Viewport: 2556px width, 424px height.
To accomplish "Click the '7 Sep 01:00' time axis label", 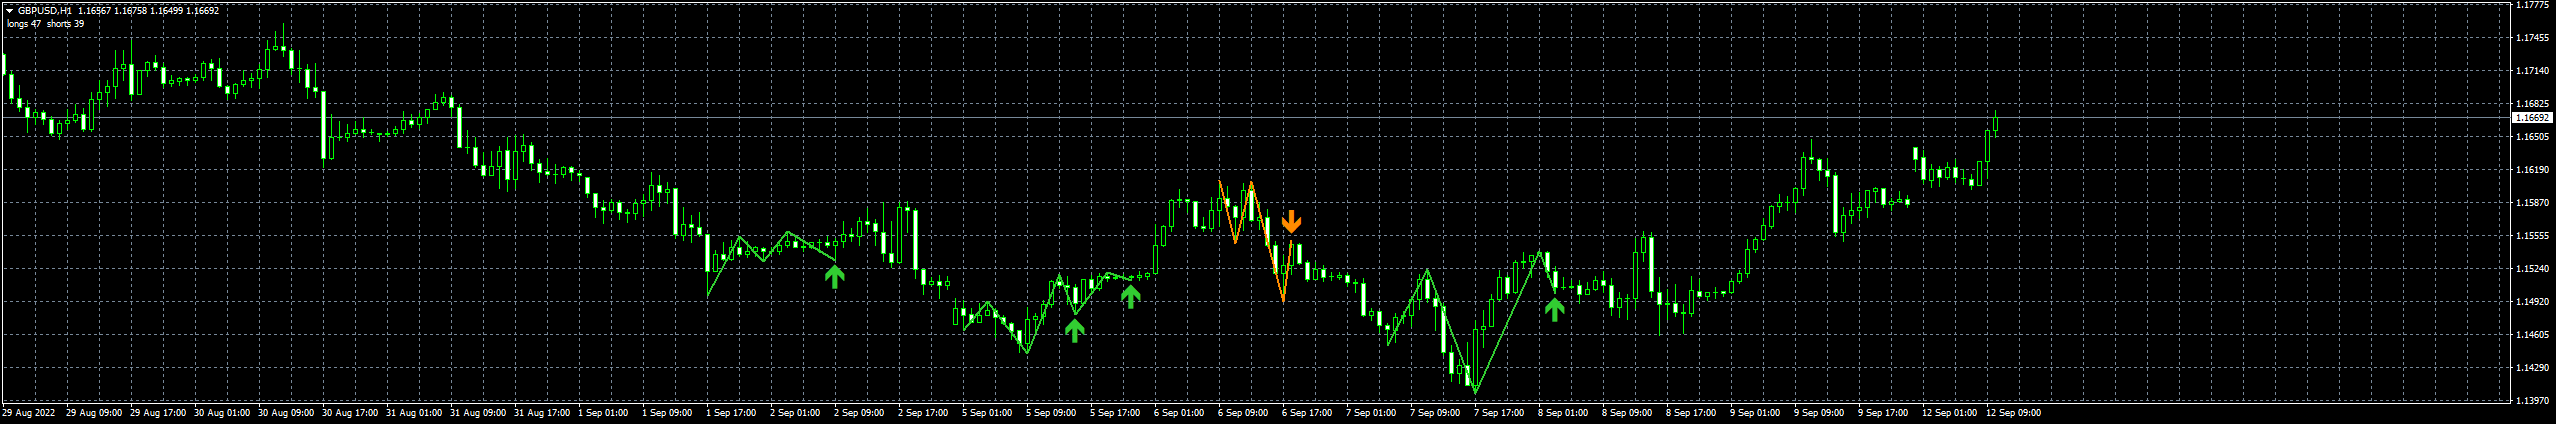I will click(1372, 413).
